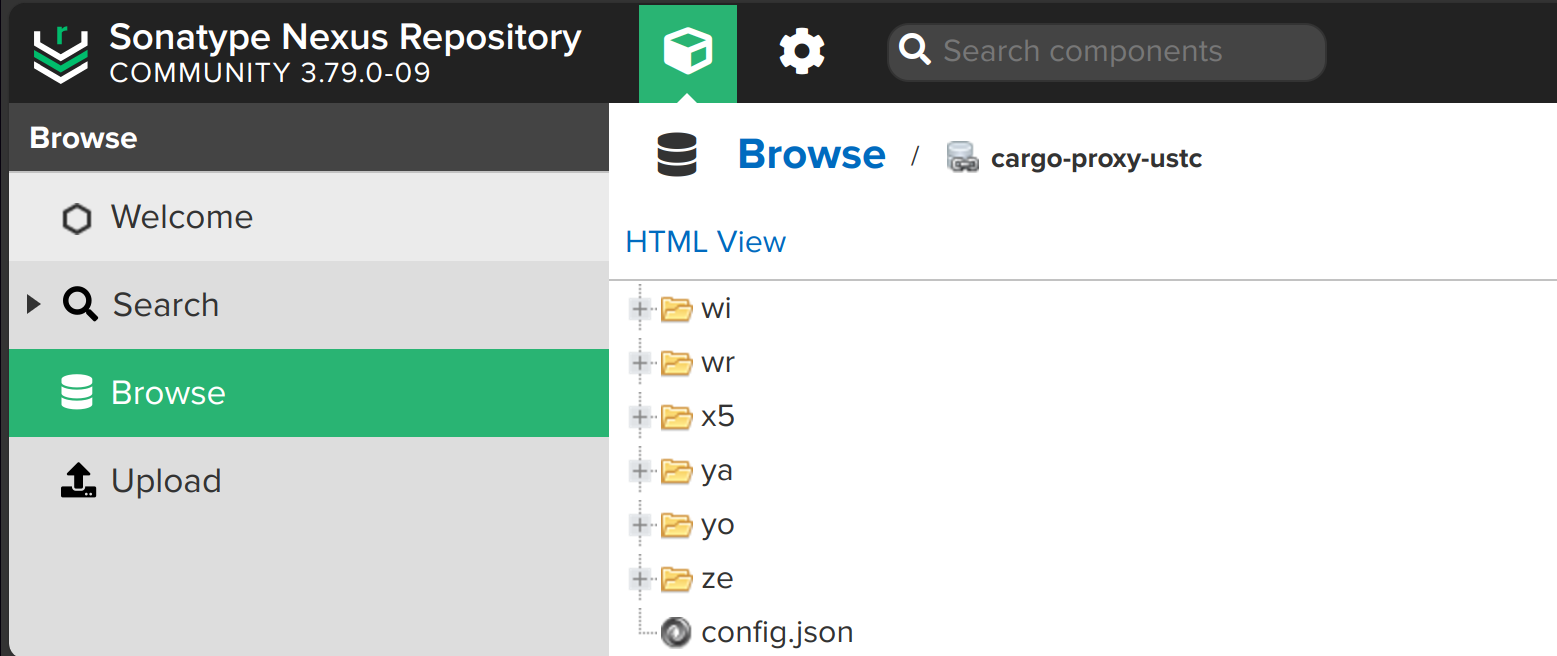Select the Browse item in sidebar
This screenshot has width=1557, height=656.
(x=309, y=393)
